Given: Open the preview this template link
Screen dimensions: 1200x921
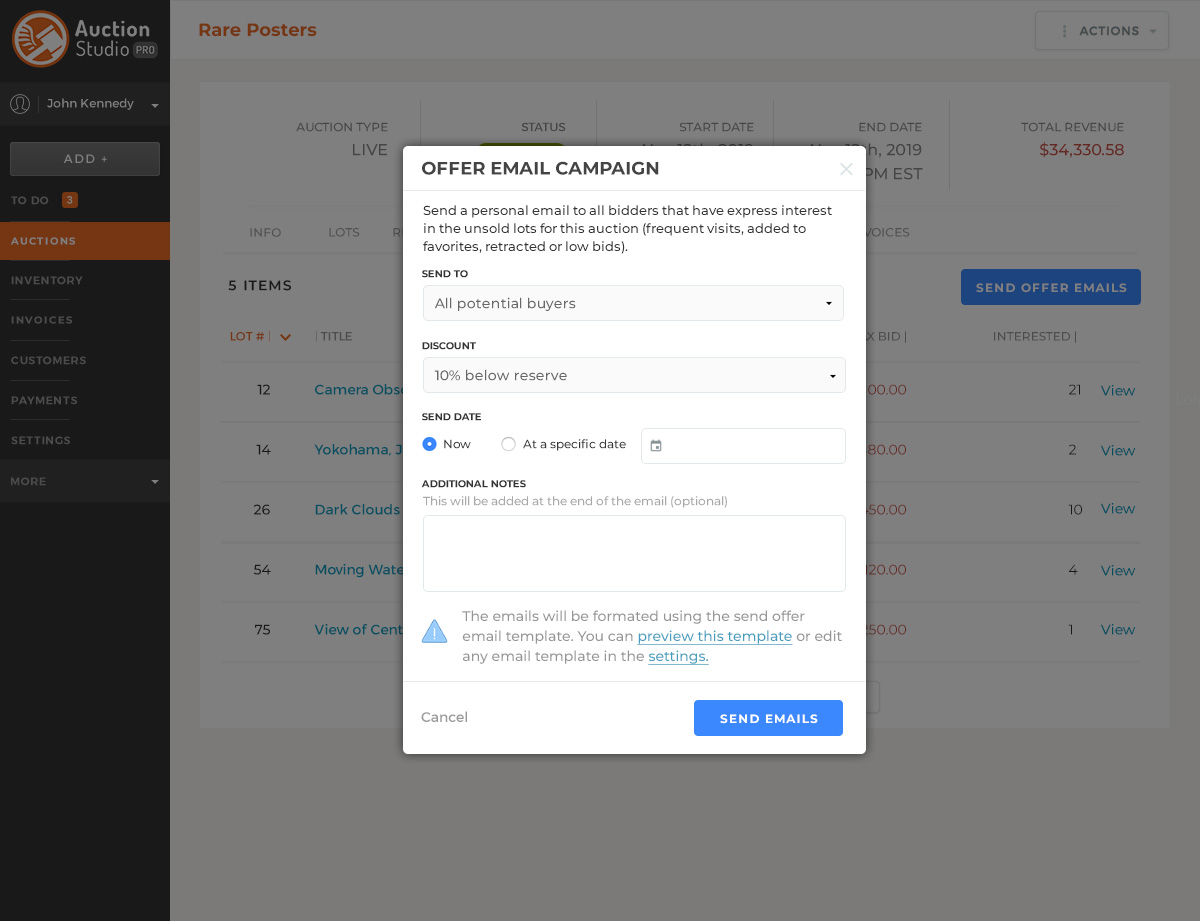Looking at the screenshot, I should point(714,636).
